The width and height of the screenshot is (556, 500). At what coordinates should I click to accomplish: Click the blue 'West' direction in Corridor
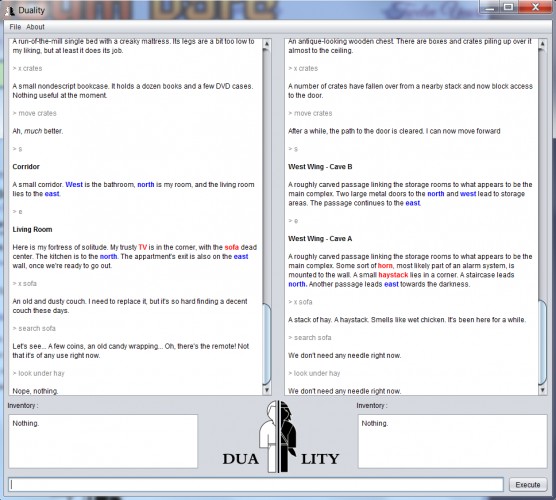point(74,184)
